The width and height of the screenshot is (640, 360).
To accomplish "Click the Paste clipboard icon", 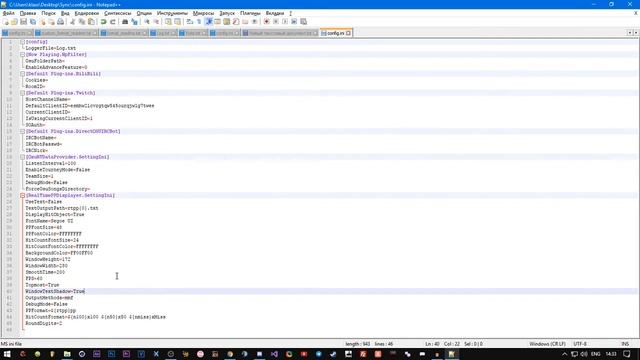I will click(x=91, y=22).
